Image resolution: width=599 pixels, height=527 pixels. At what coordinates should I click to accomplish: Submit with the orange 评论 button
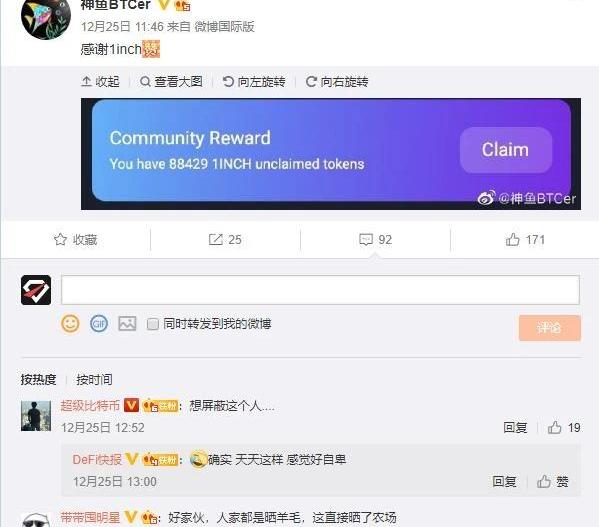pyautogui.click(x=550, y=328)
